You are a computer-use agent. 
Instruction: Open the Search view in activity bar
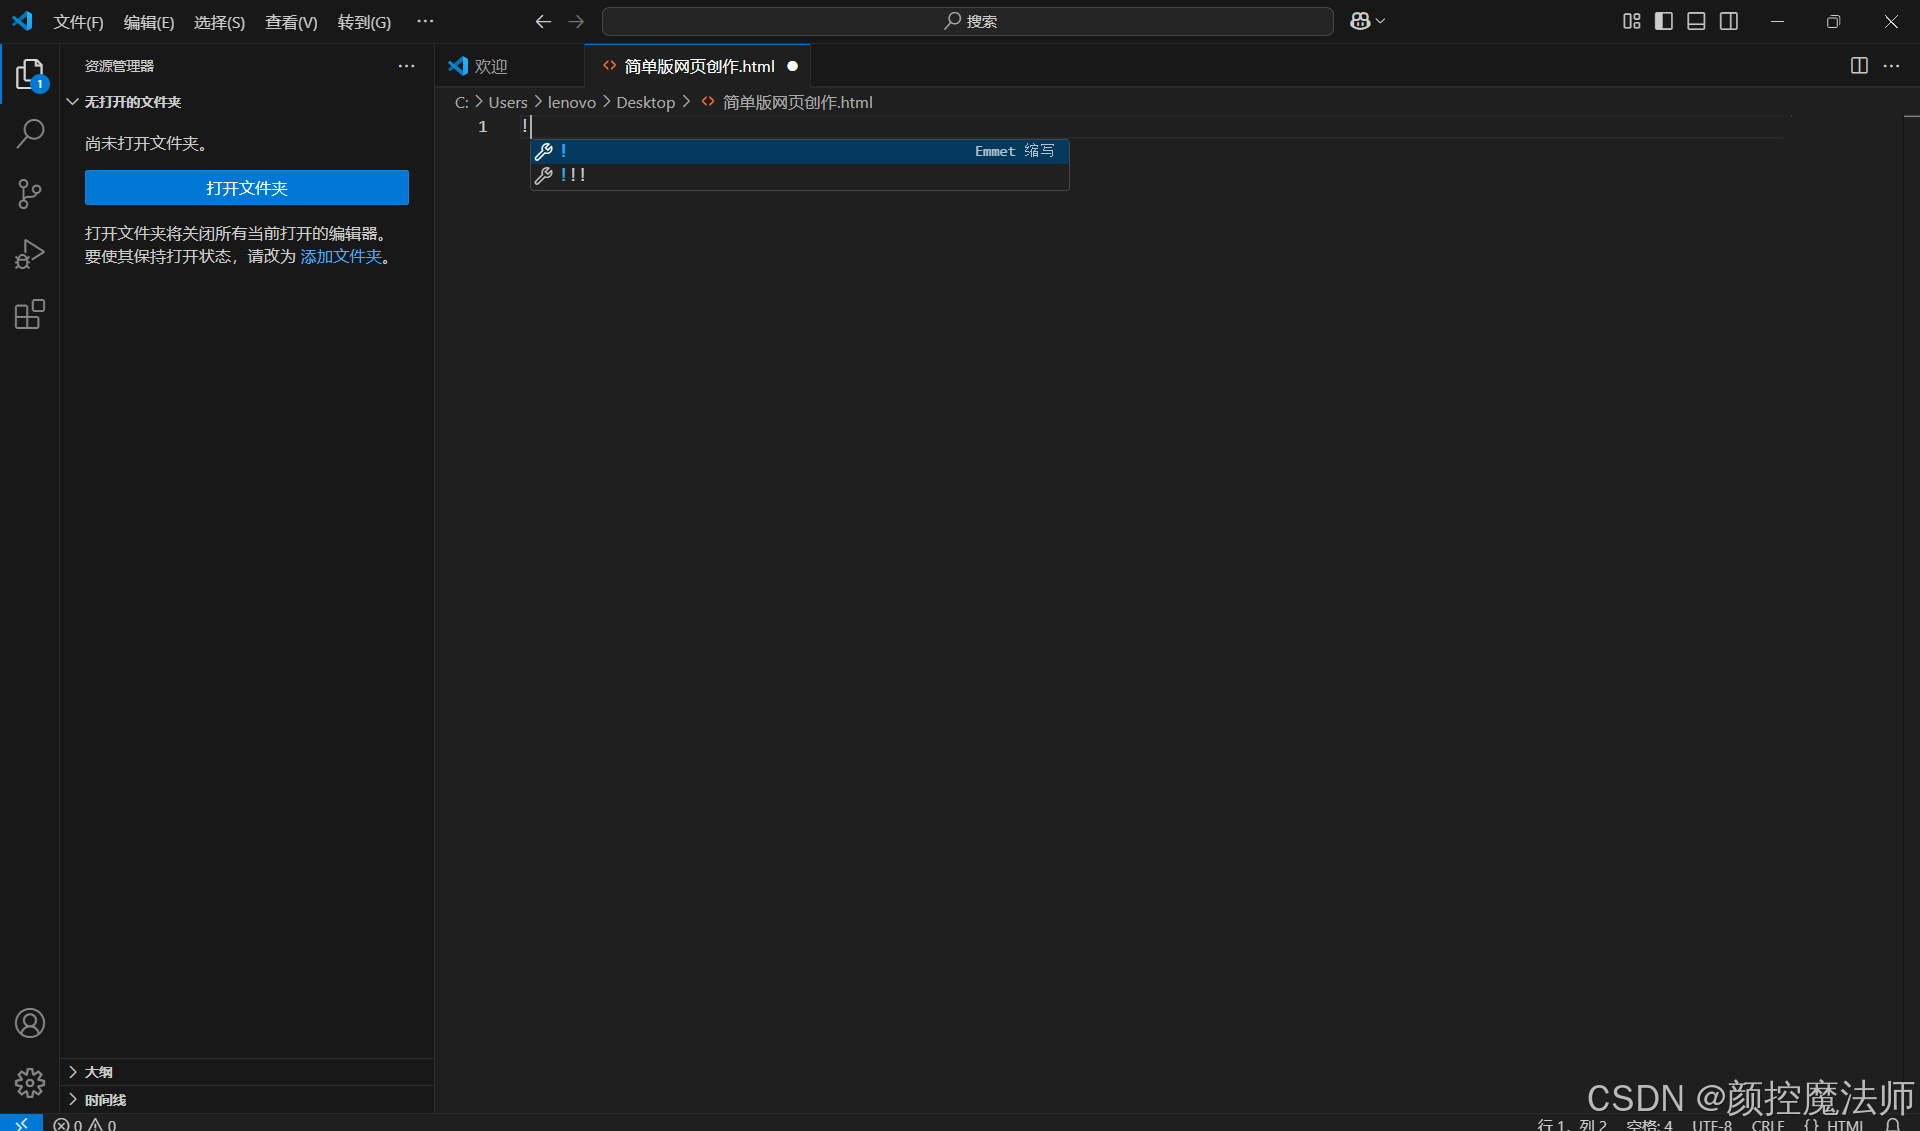tap(30, 133)
